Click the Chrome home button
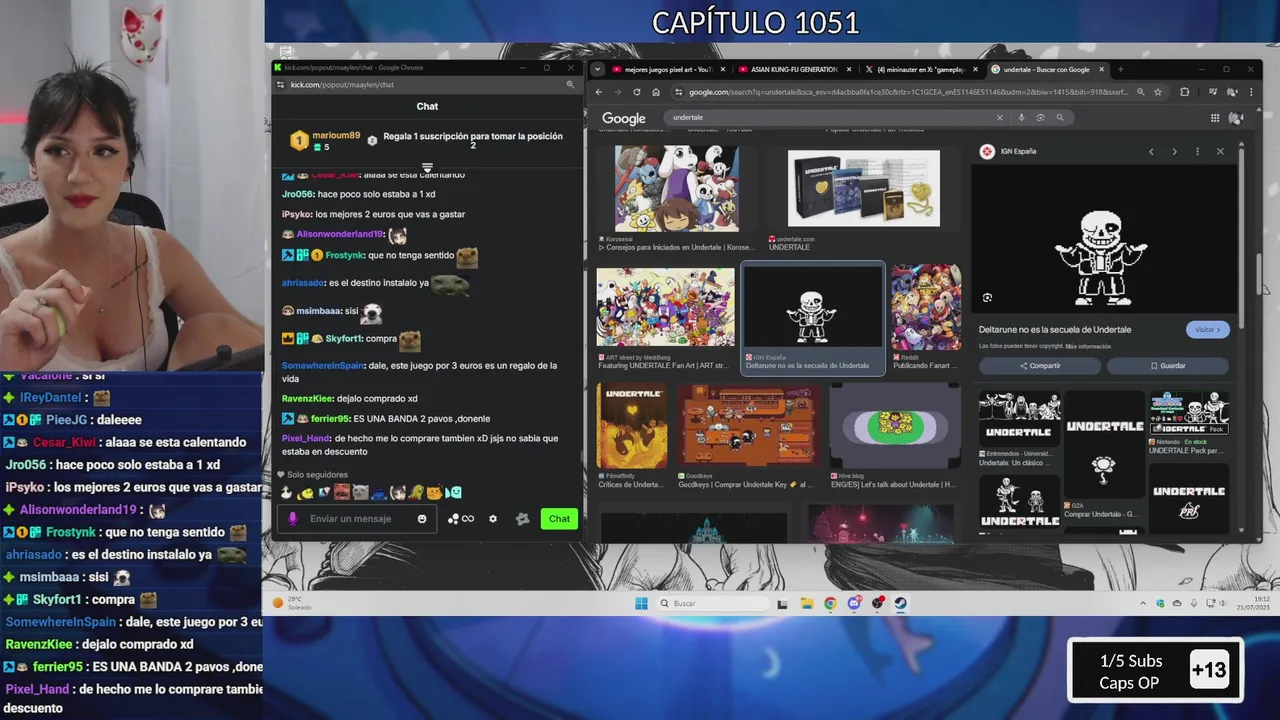This screenshot has width=1280, height=720. point(656,92)
